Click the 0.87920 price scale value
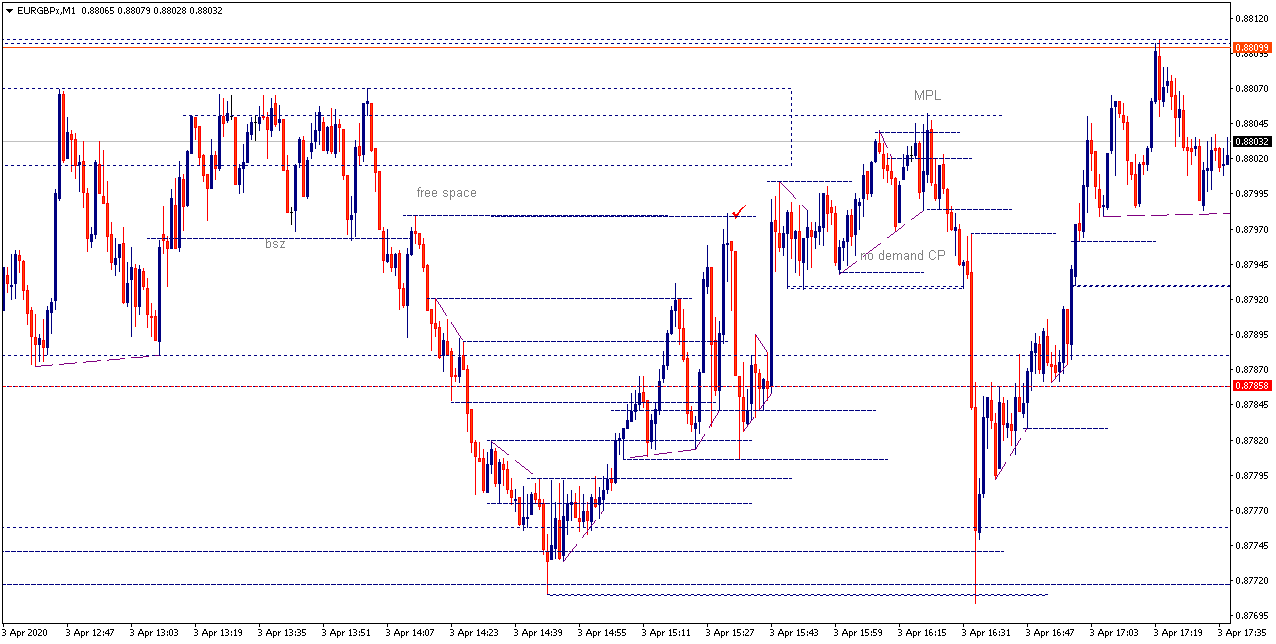The width and height of the screenshot is (1276, 644). 1253,300
